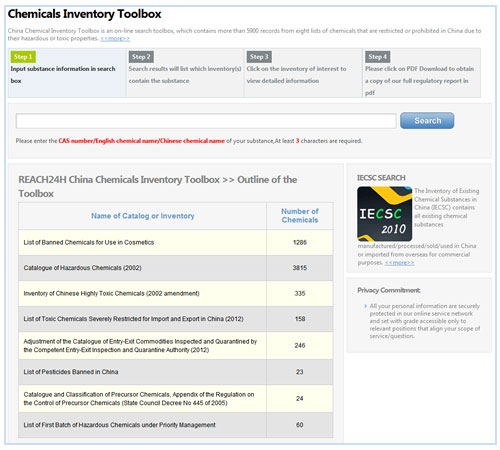Select List of Toxic Chemicals Severely Restricted row
Viewport: 500px width, 450px height.
click(x=176, y=319)
